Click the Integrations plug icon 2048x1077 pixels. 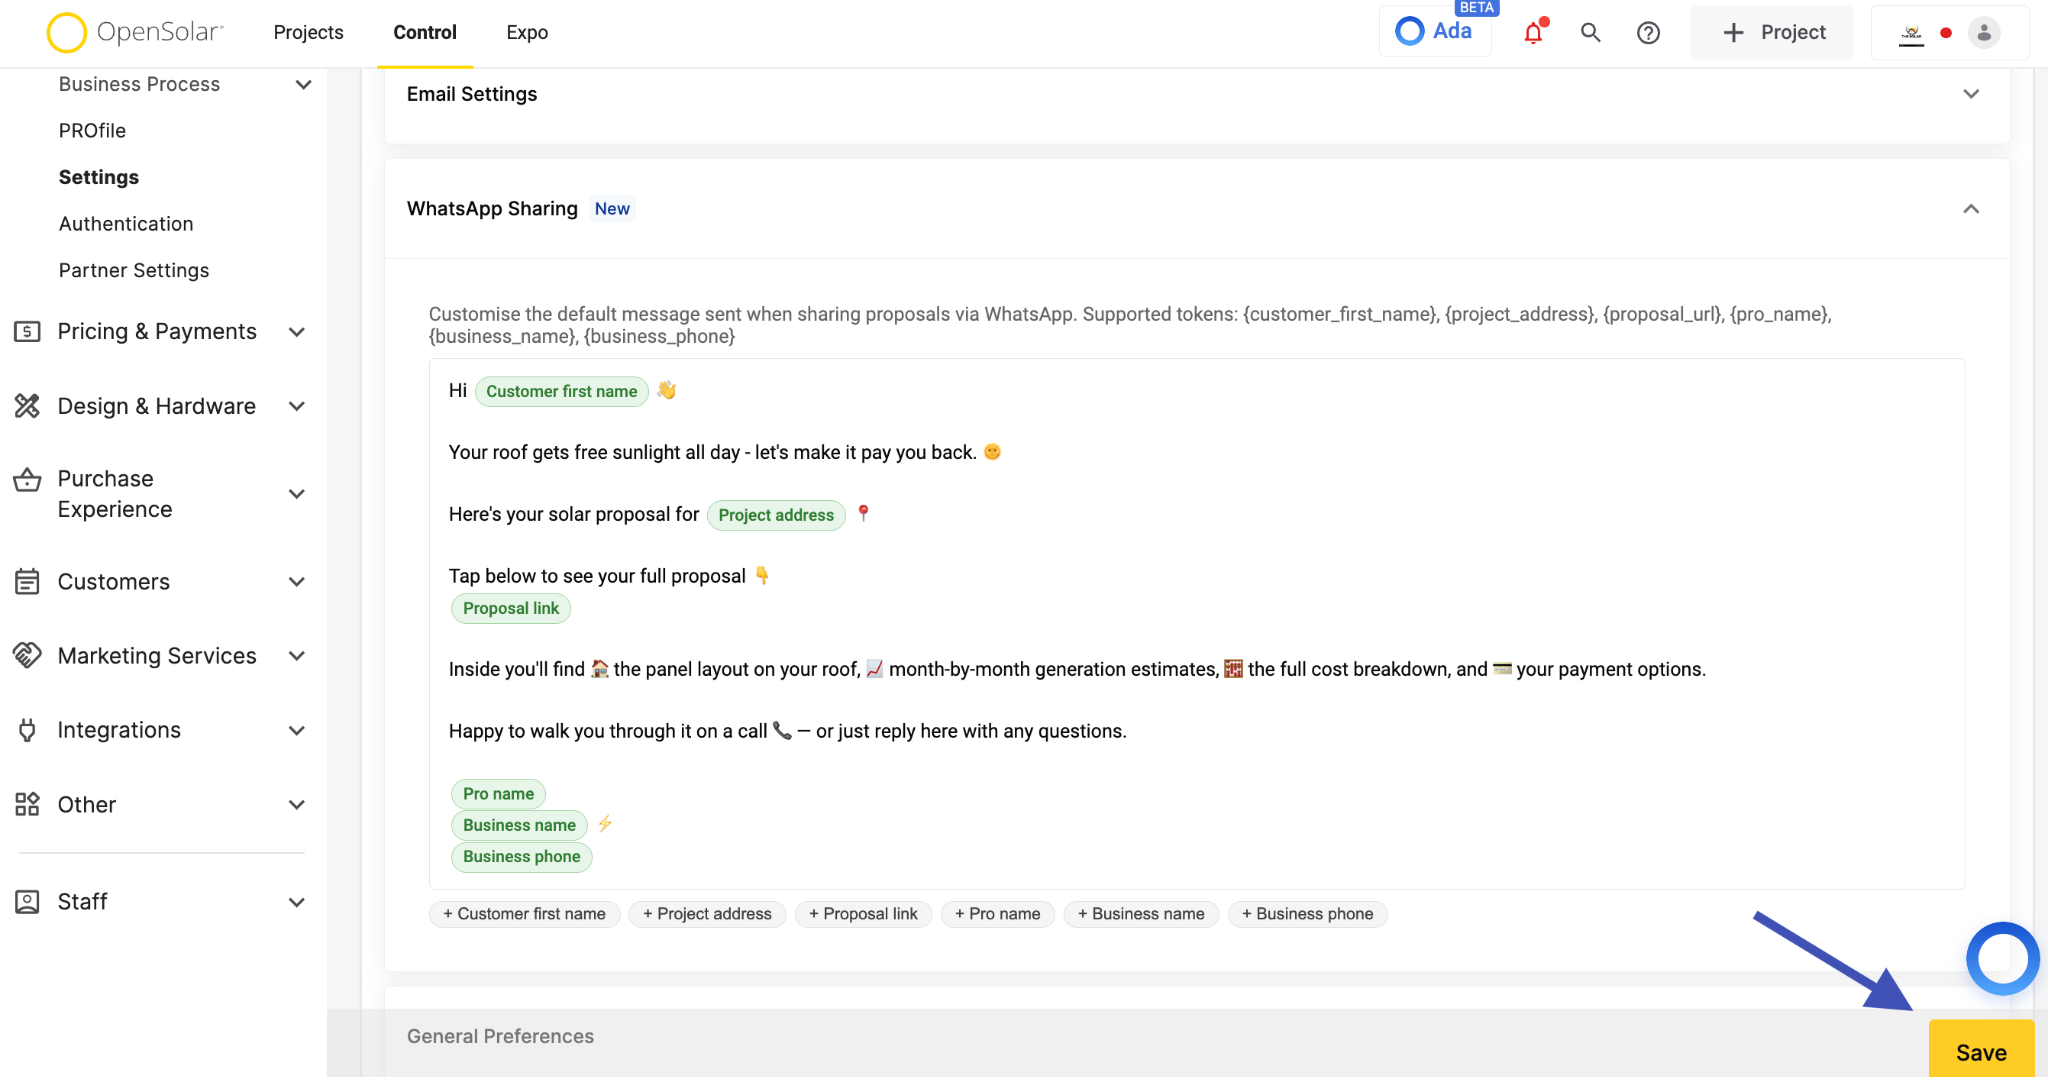pyautogui.click(x=27, y=730)
